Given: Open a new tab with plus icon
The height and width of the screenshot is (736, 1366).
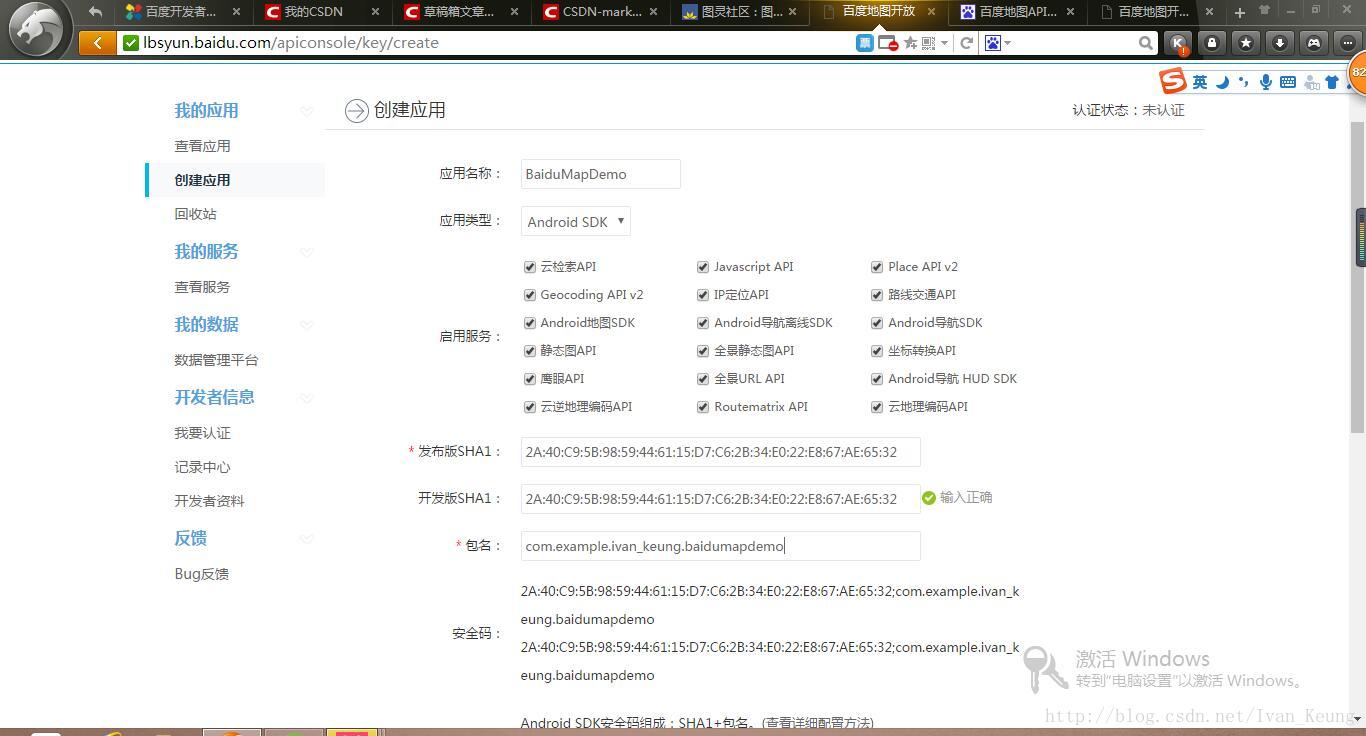Looking at the screenshot, I should (x=1240, y=12).
